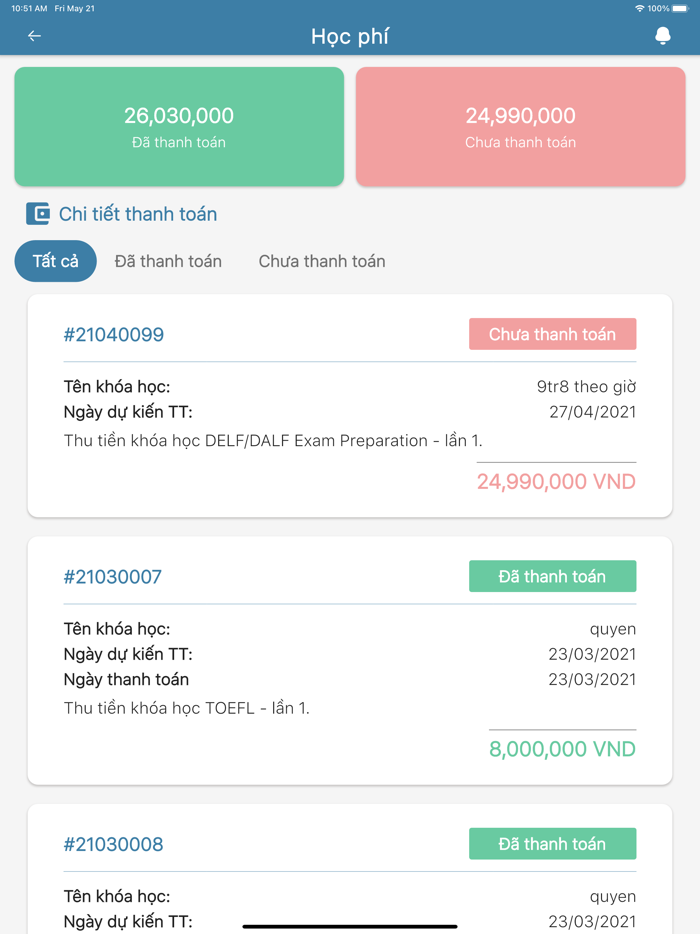700x934 pixels.
Task: Open invoice #21030008
Action: [114, 845]
